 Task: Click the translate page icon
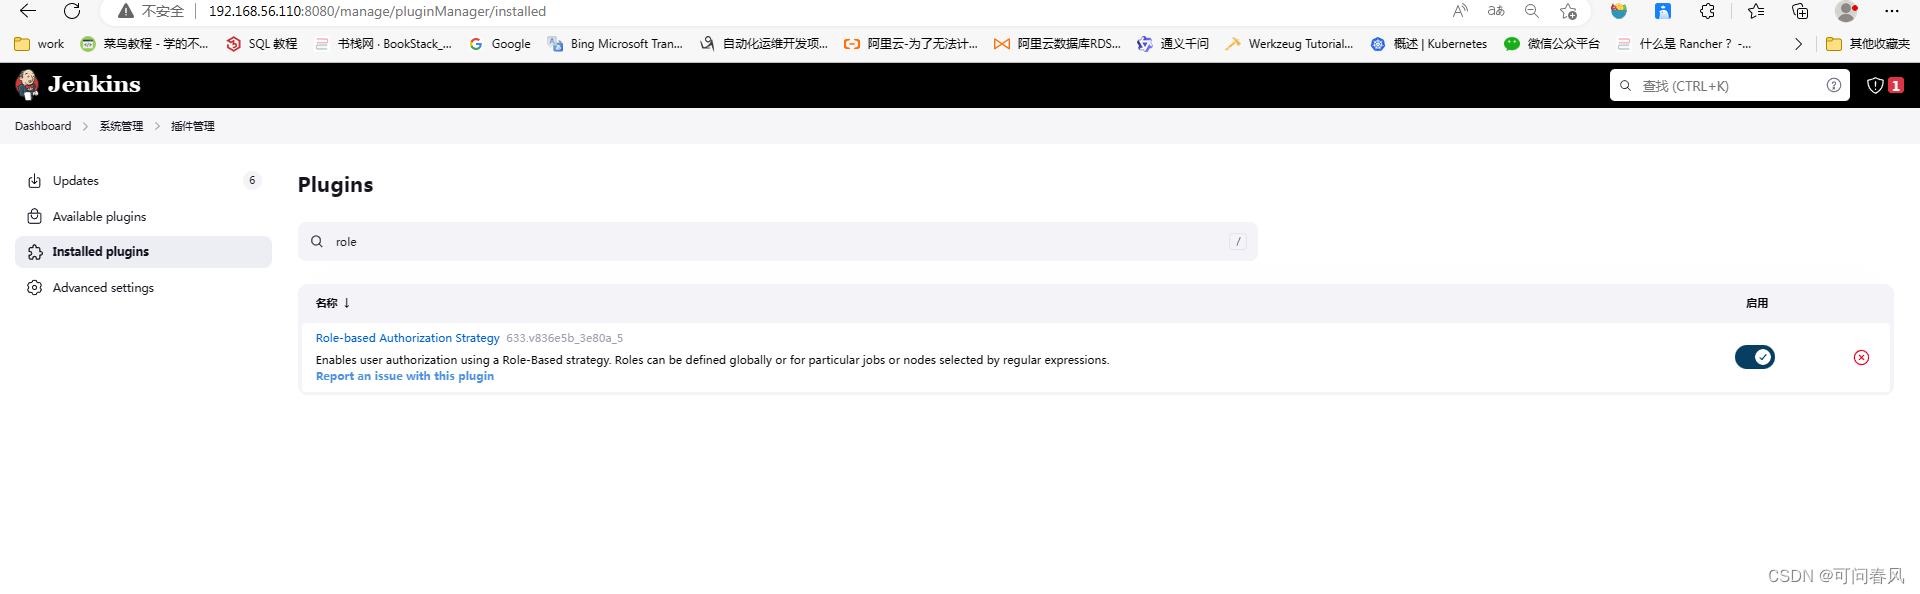tap(1496, 11)
